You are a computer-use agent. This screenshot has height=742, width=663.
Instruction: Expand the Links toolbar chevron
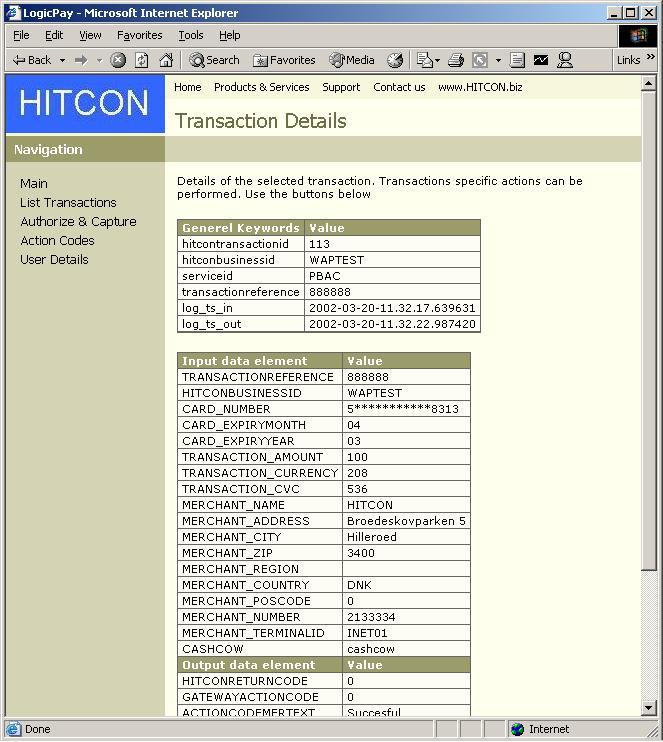[x=651, y=58]
